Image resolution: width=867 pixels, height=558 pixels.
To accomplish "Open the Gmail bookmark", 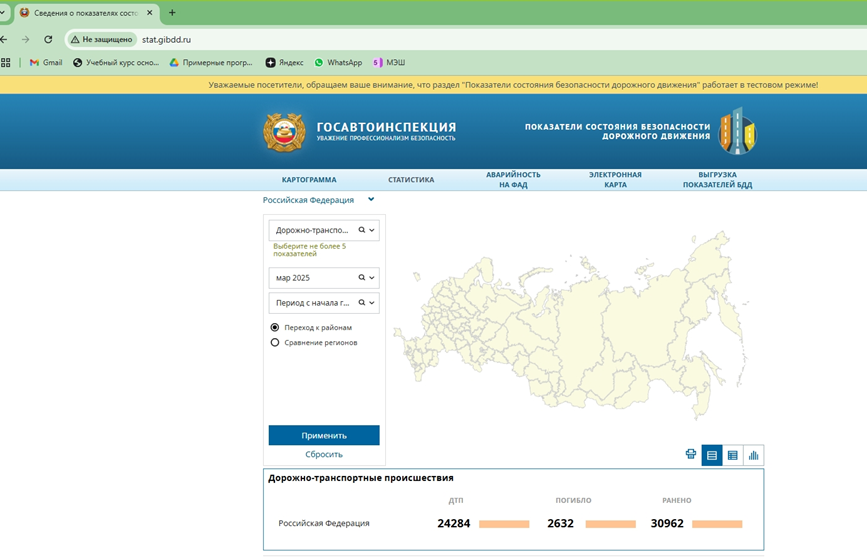I will tap(46, 62).
